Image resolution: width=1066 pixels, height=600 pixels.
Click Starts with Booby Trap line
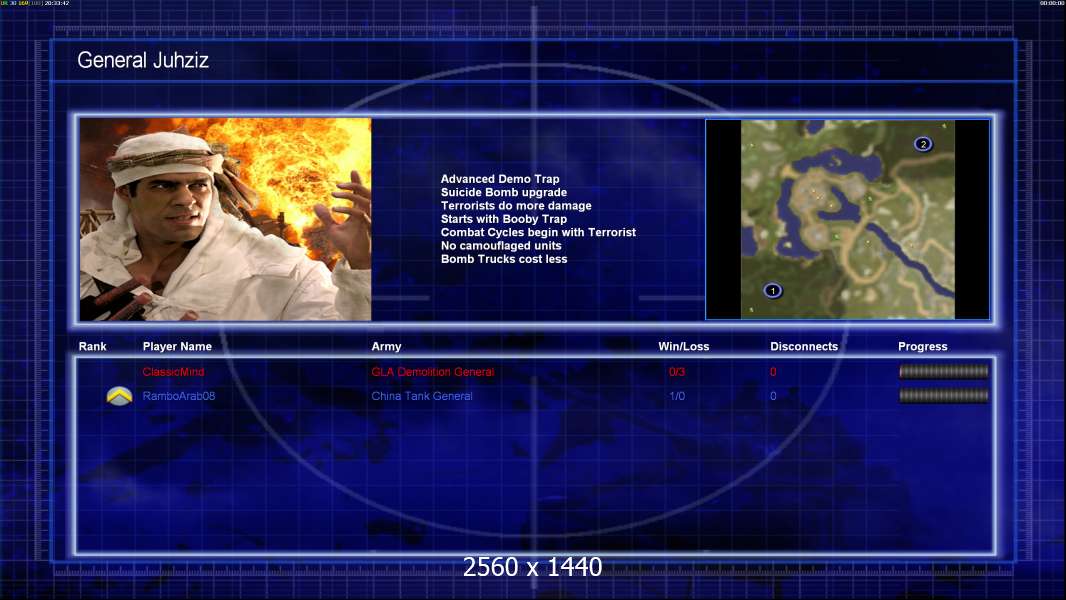pos(504,219)
